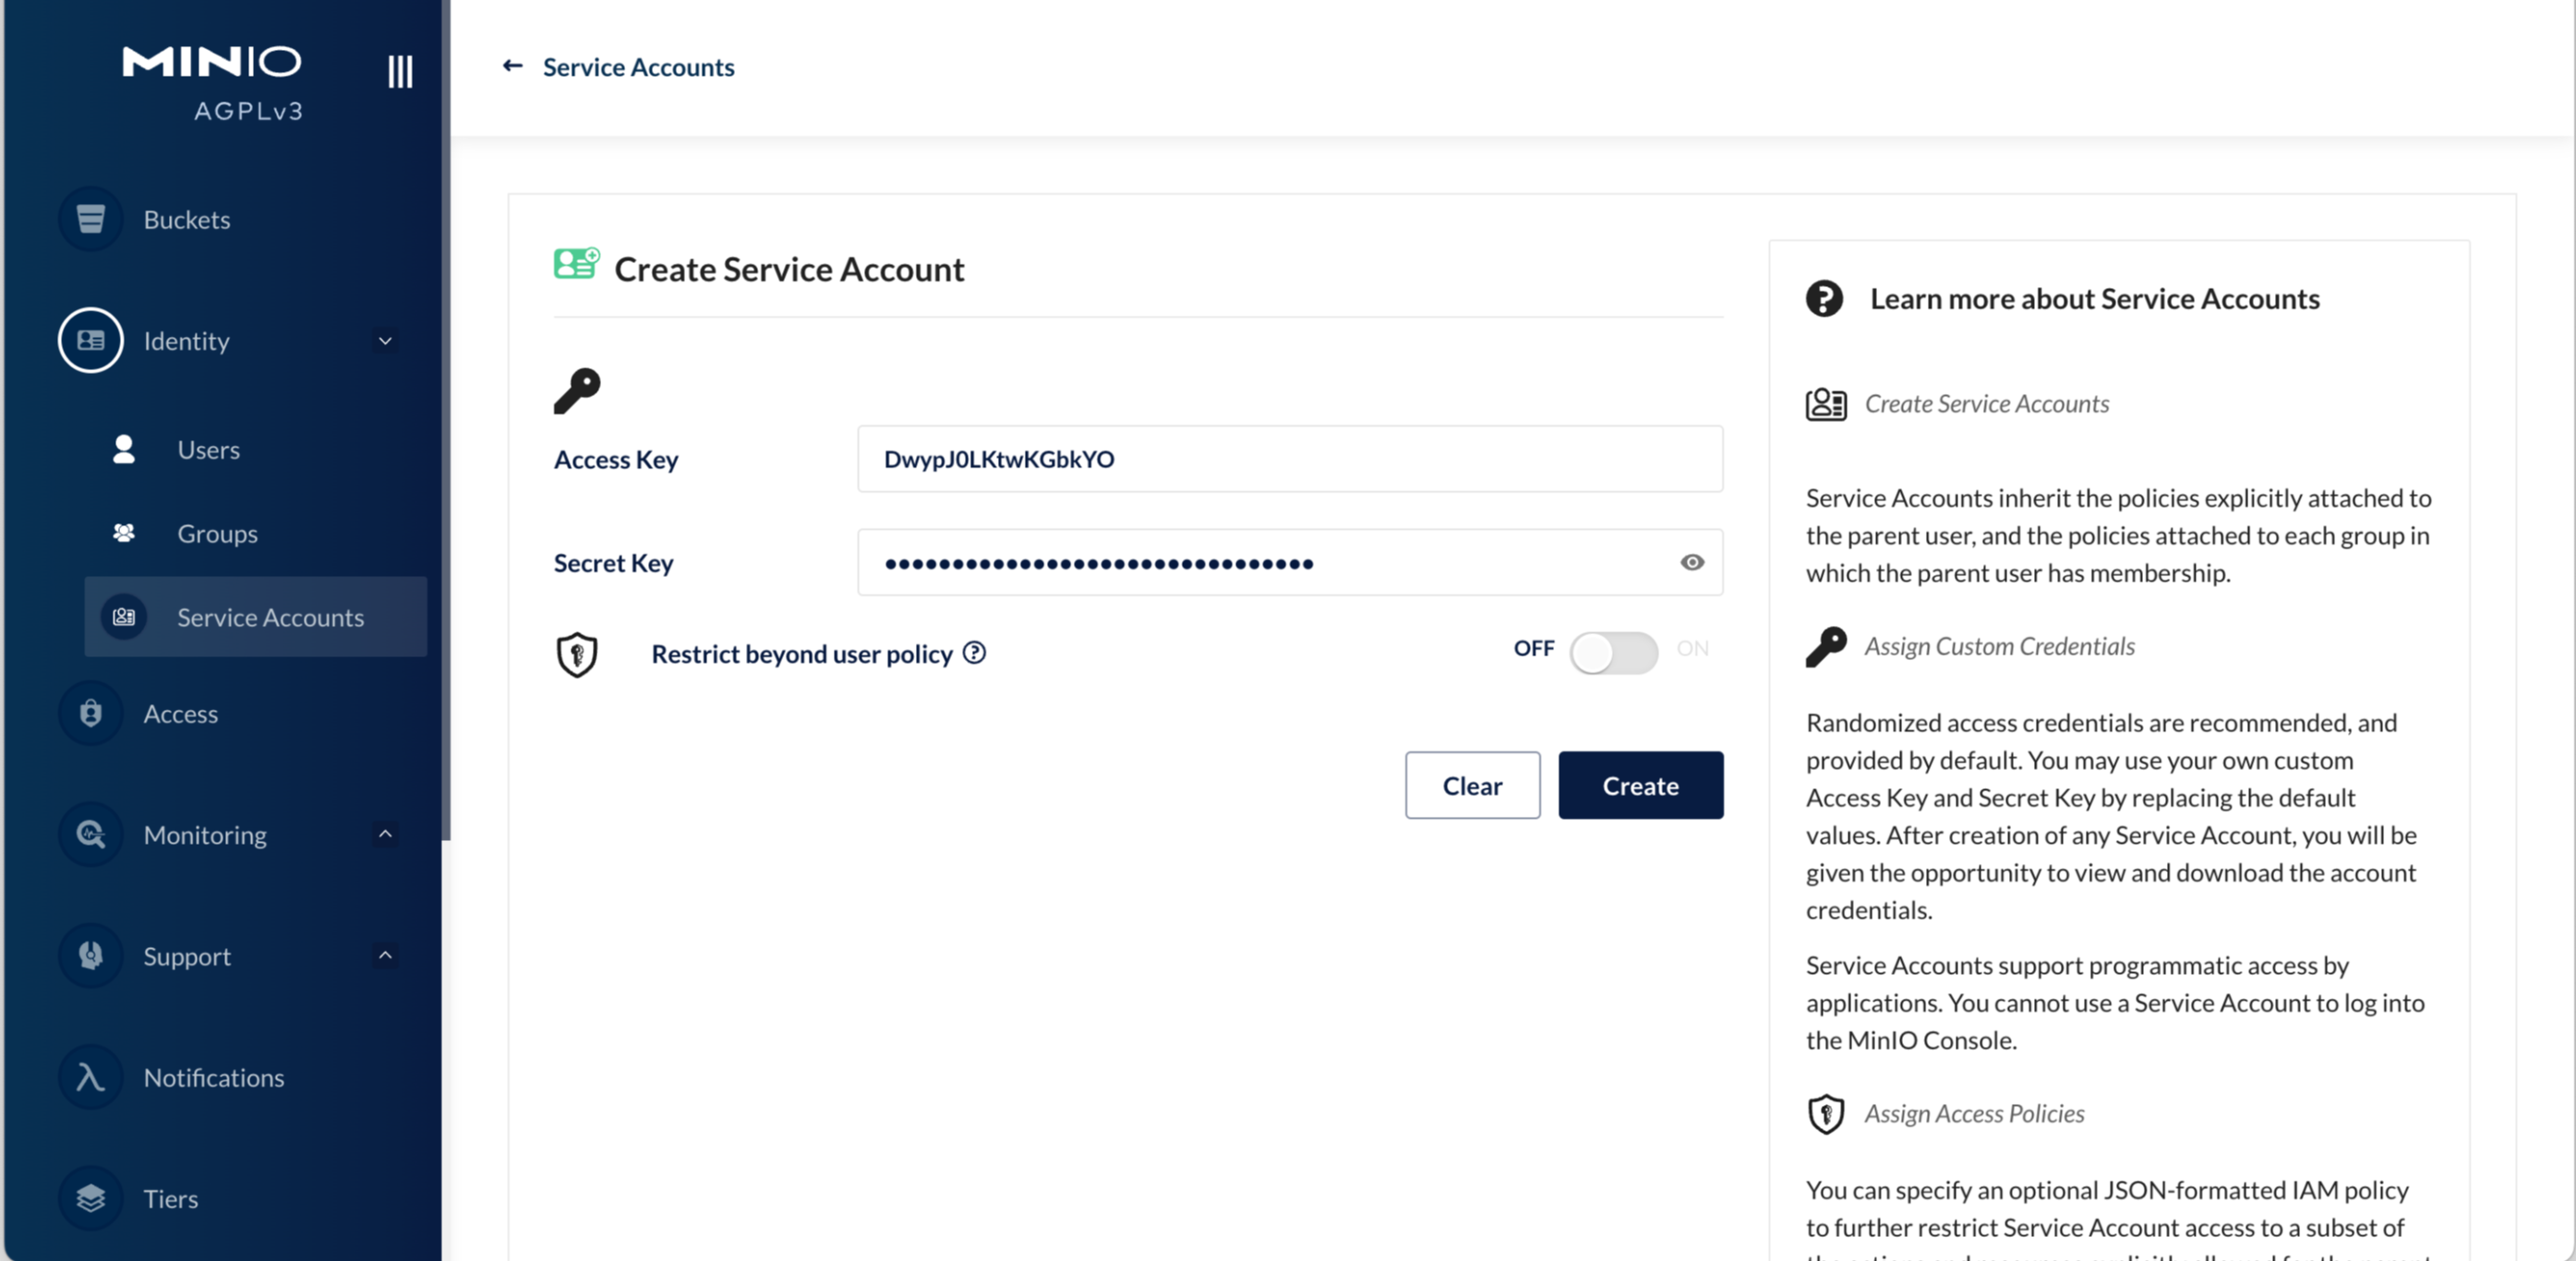Click inside the Access Key field
2576x1261 pixels.
click(x=1290, y=459)
